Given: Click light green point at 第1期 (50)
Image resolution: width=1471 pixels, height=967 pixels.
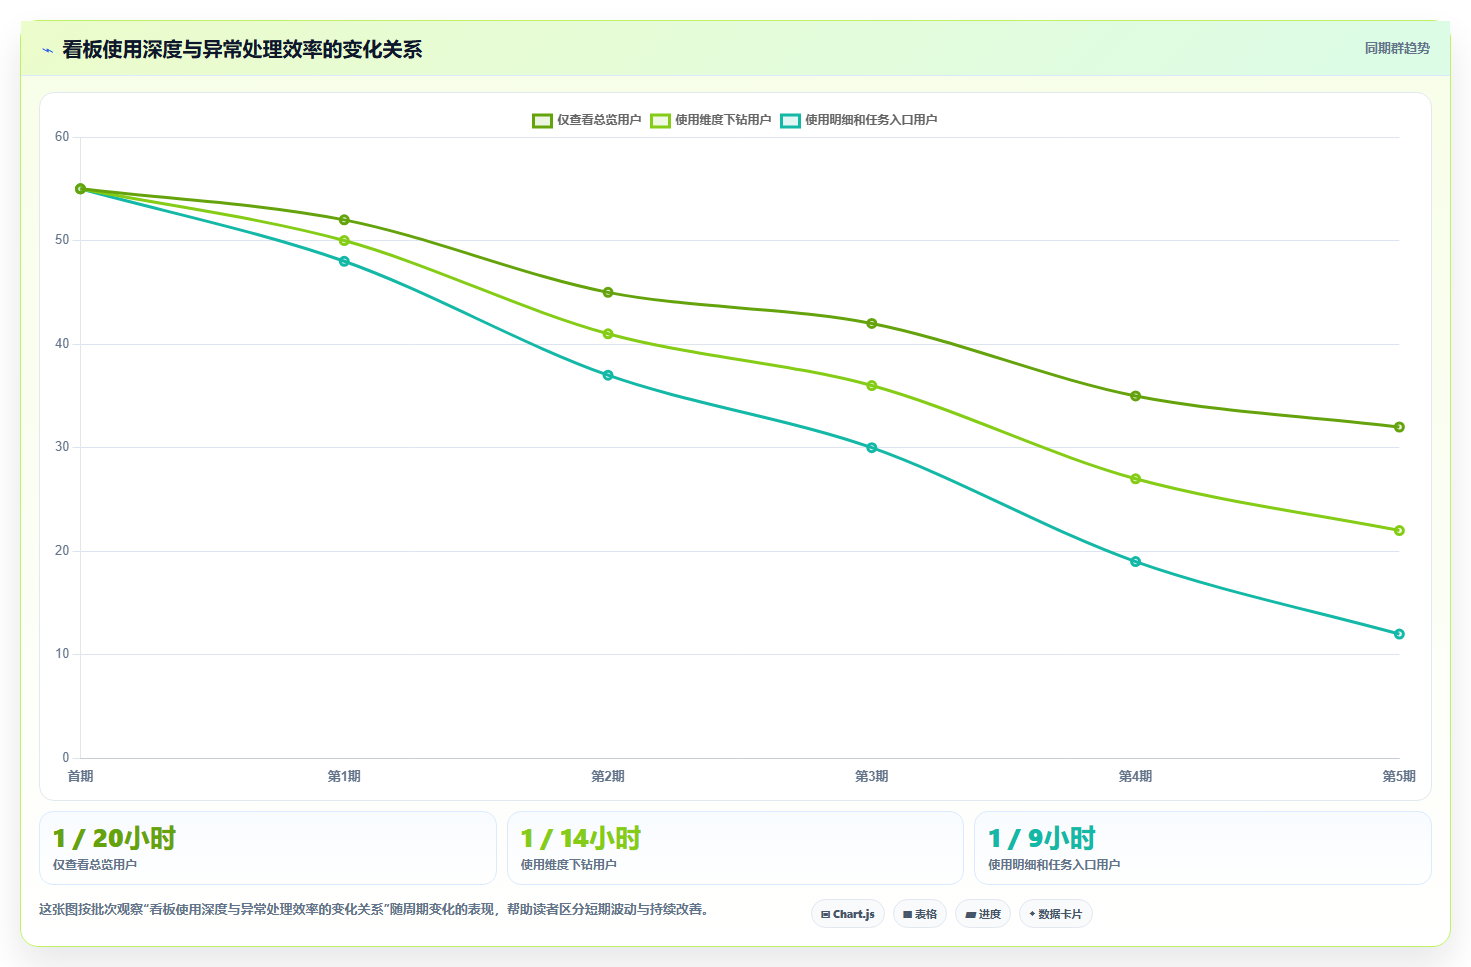Looking at the screenshot, I should pyautogui.click(x=344, y=241).
